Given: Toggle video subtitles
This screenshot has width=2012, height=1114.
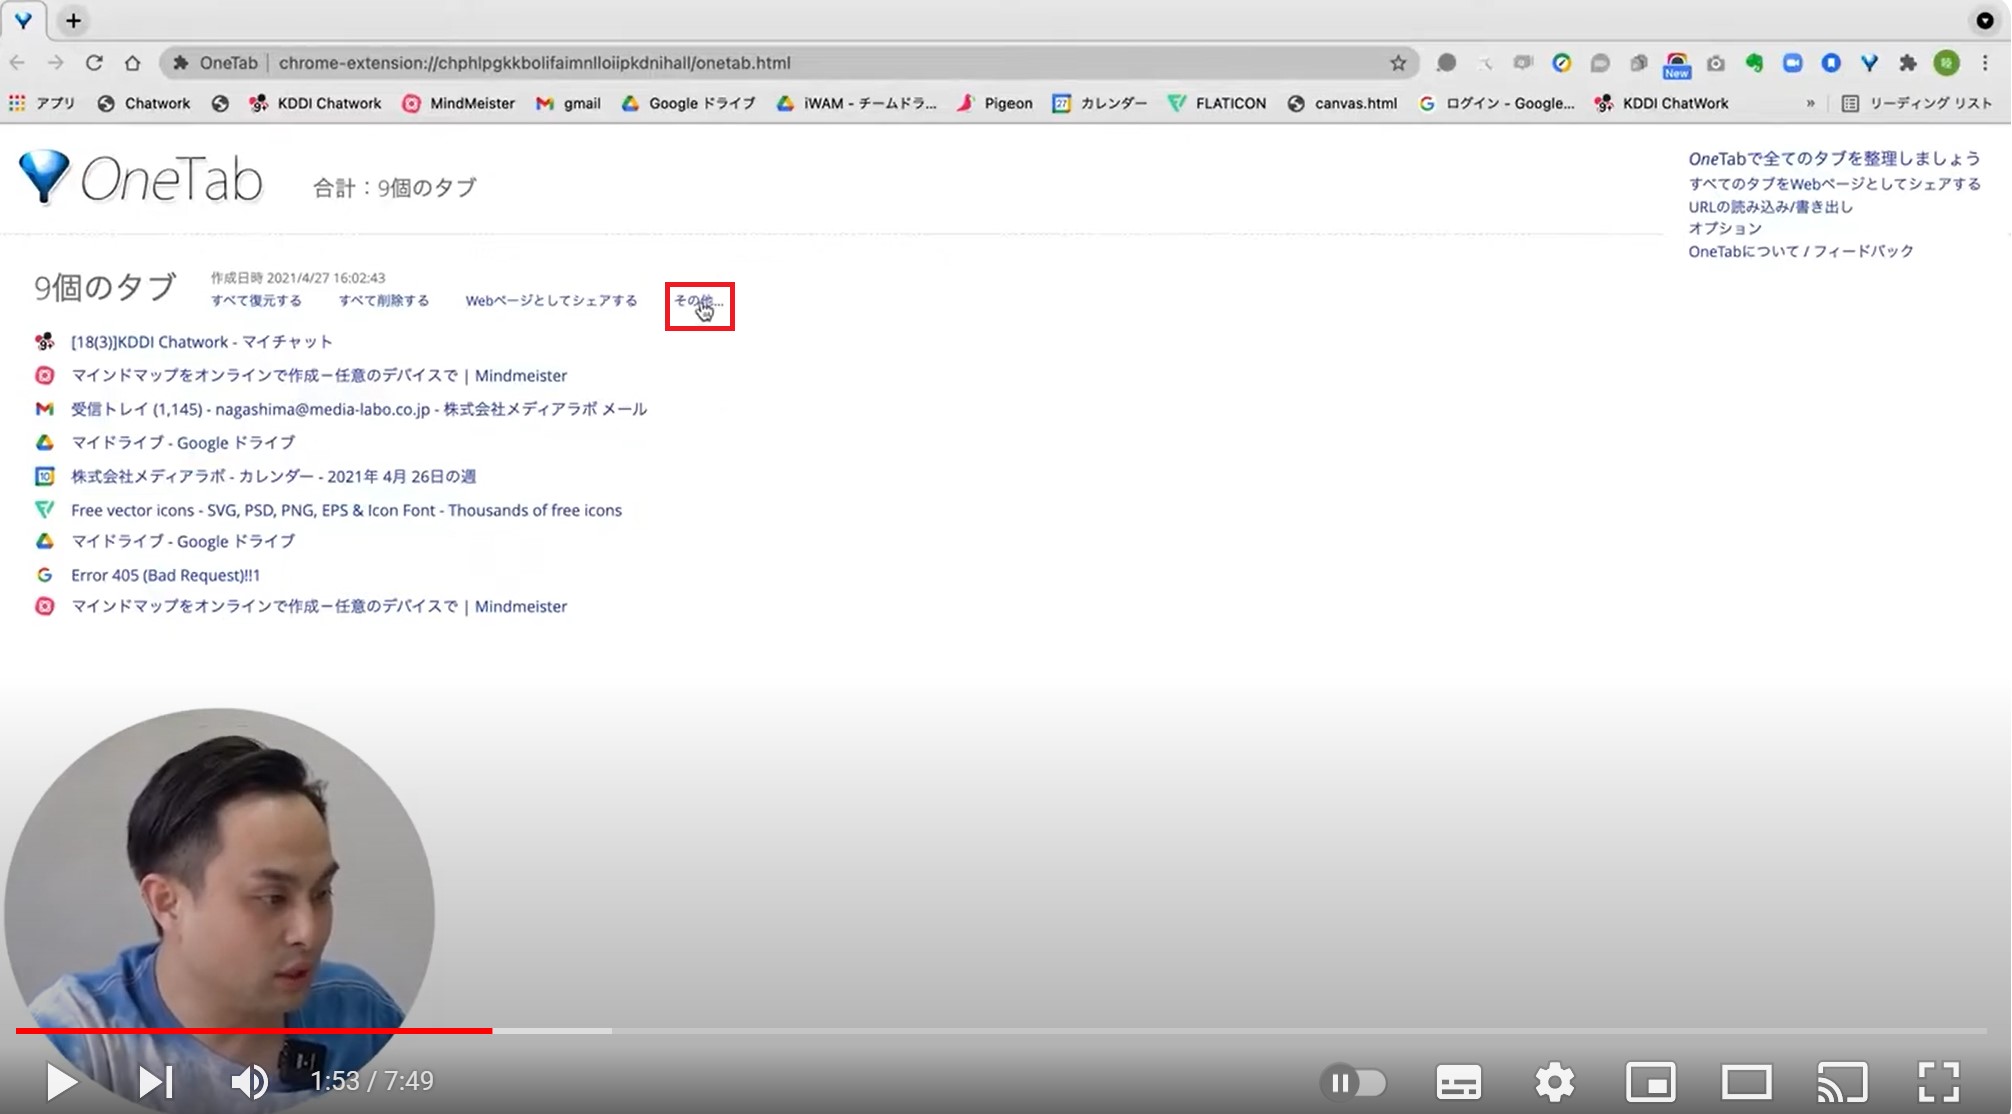Looking at the screenshot, I should 1459,1082.
